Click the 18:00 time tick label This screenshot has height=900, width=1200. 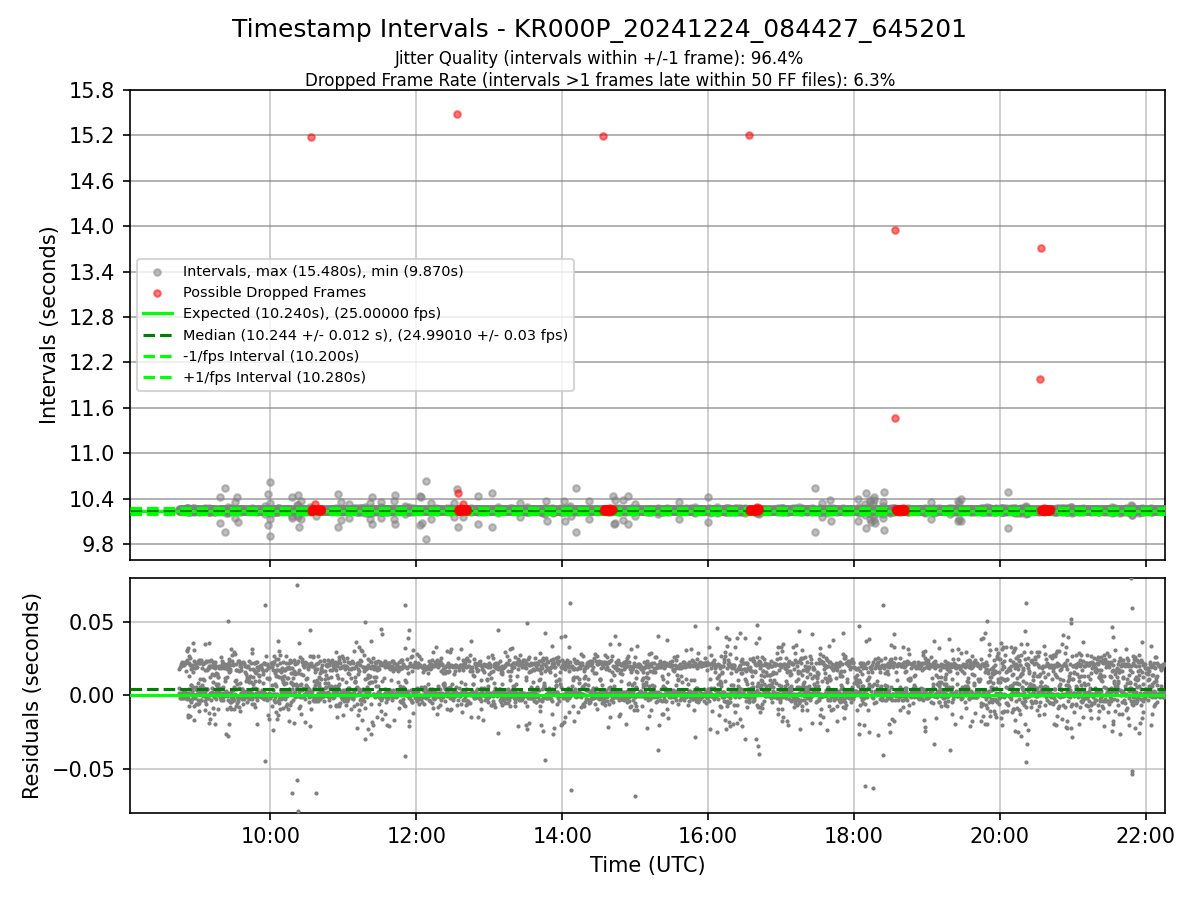click(x=854, y=835)
